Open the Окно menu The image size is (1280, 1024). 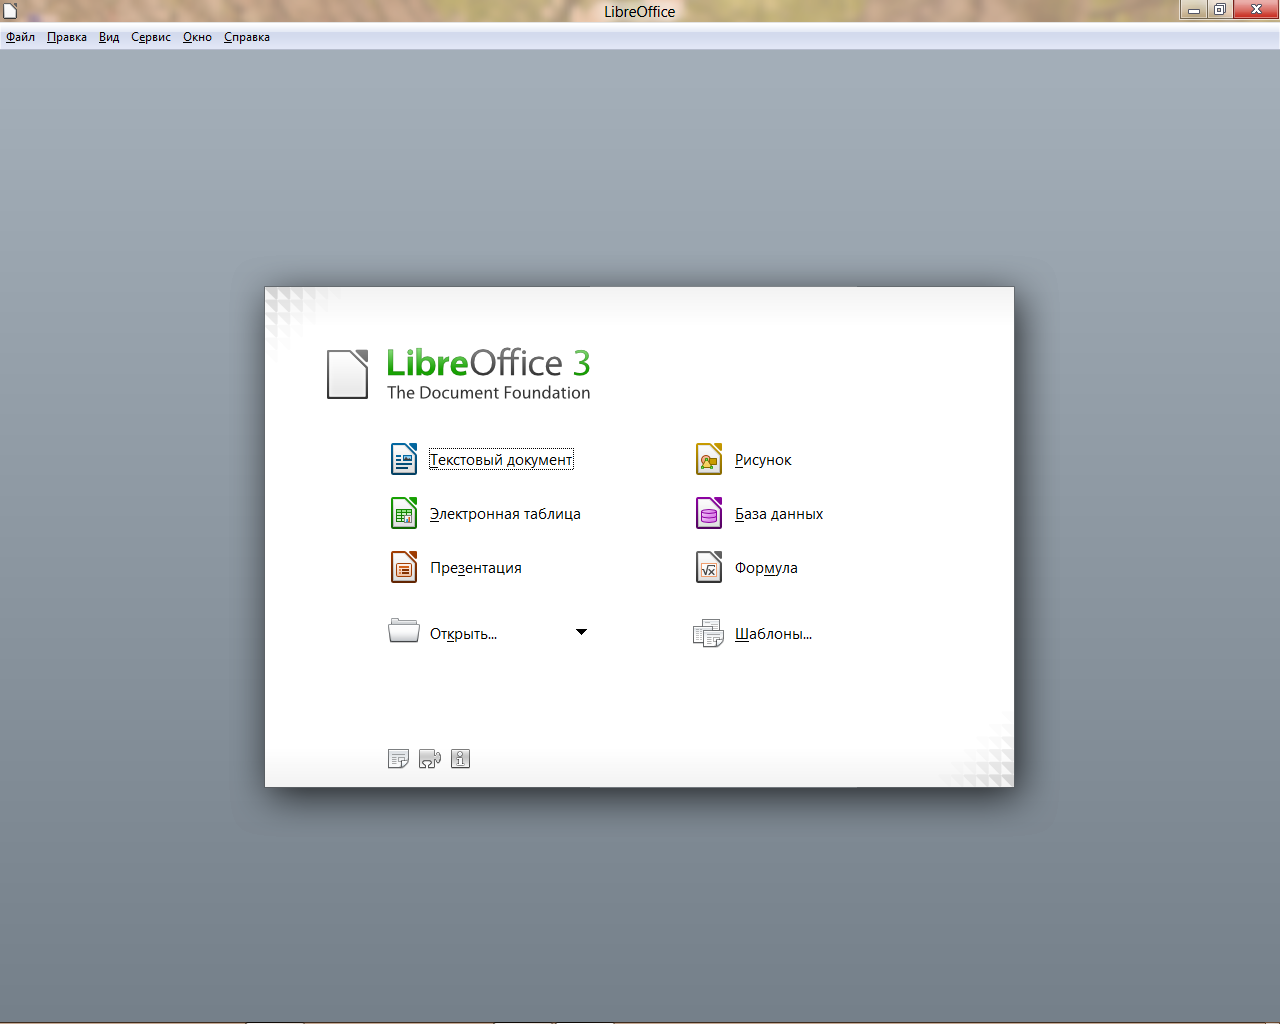(197, 37)
